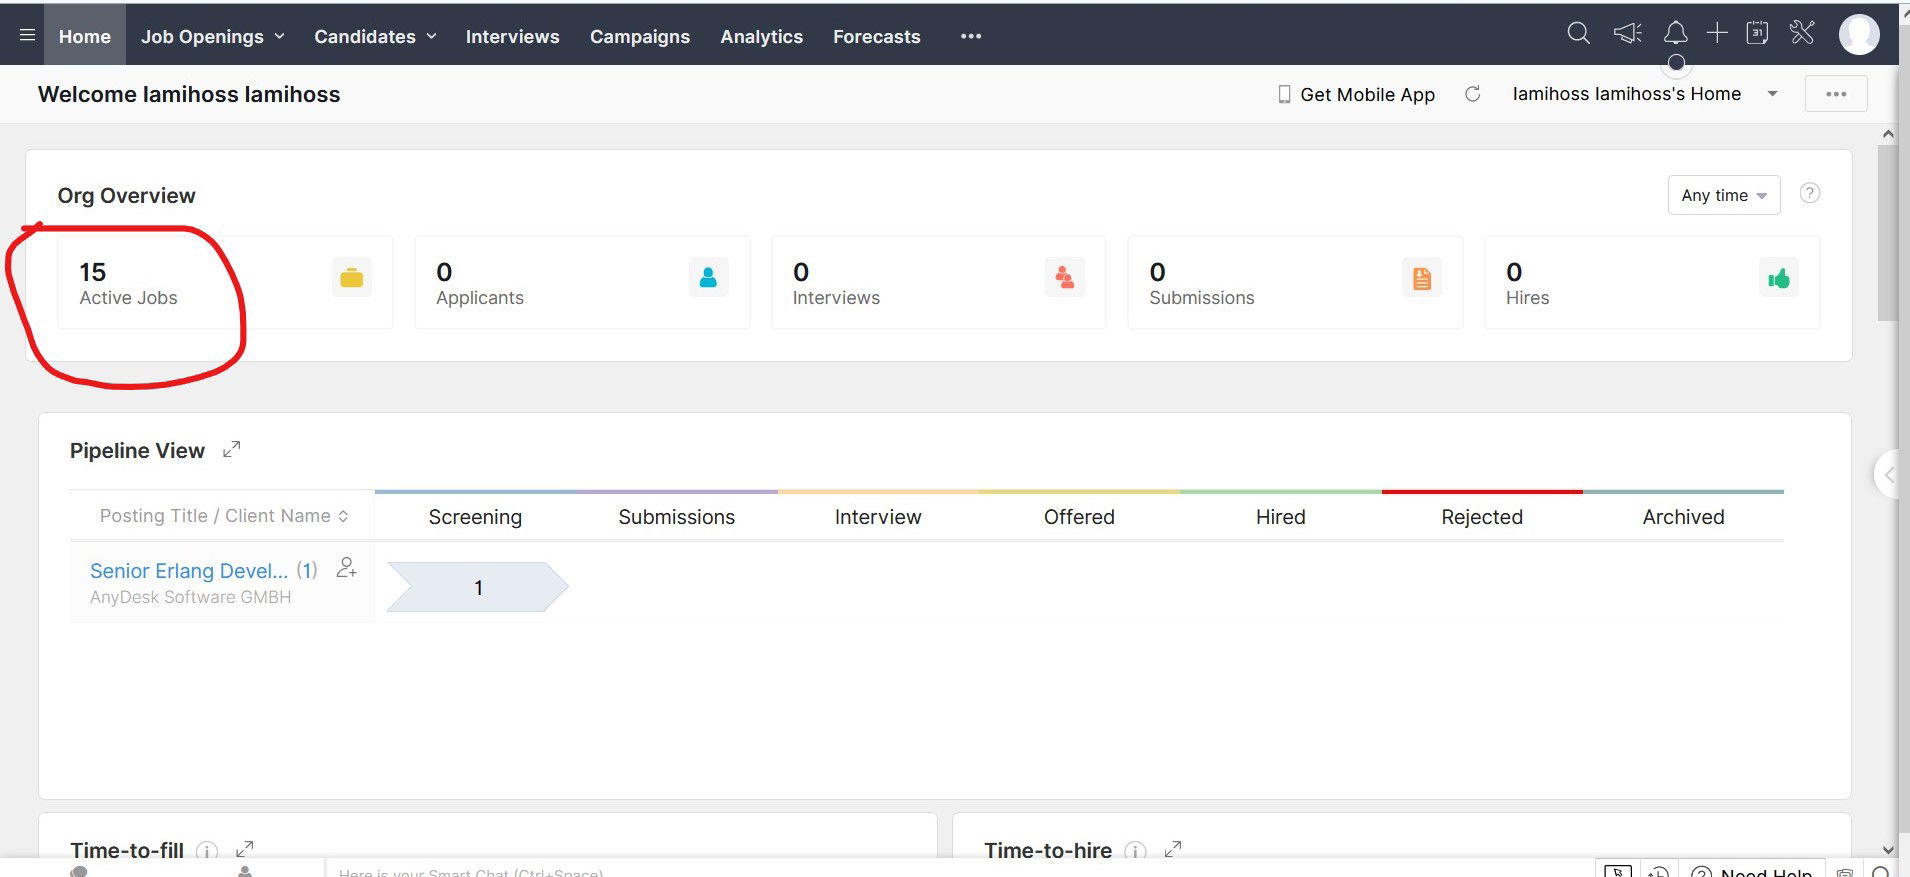Open the page options ellipsis button
Viewport: 1910px width, 877px height.
(1836, 94)
